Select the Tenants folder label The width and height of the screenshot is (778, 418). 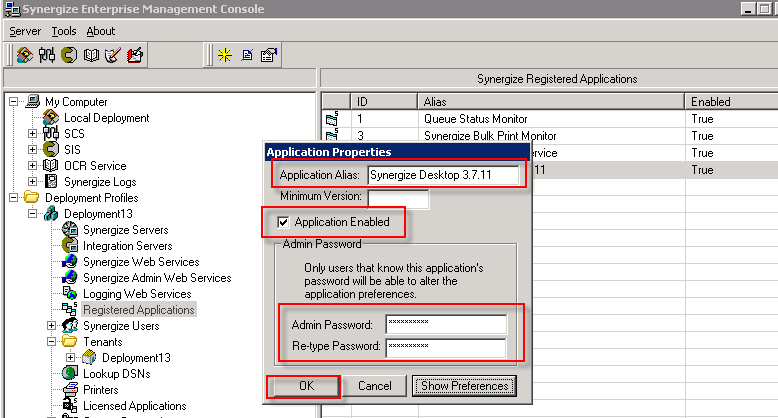[103, 342]
